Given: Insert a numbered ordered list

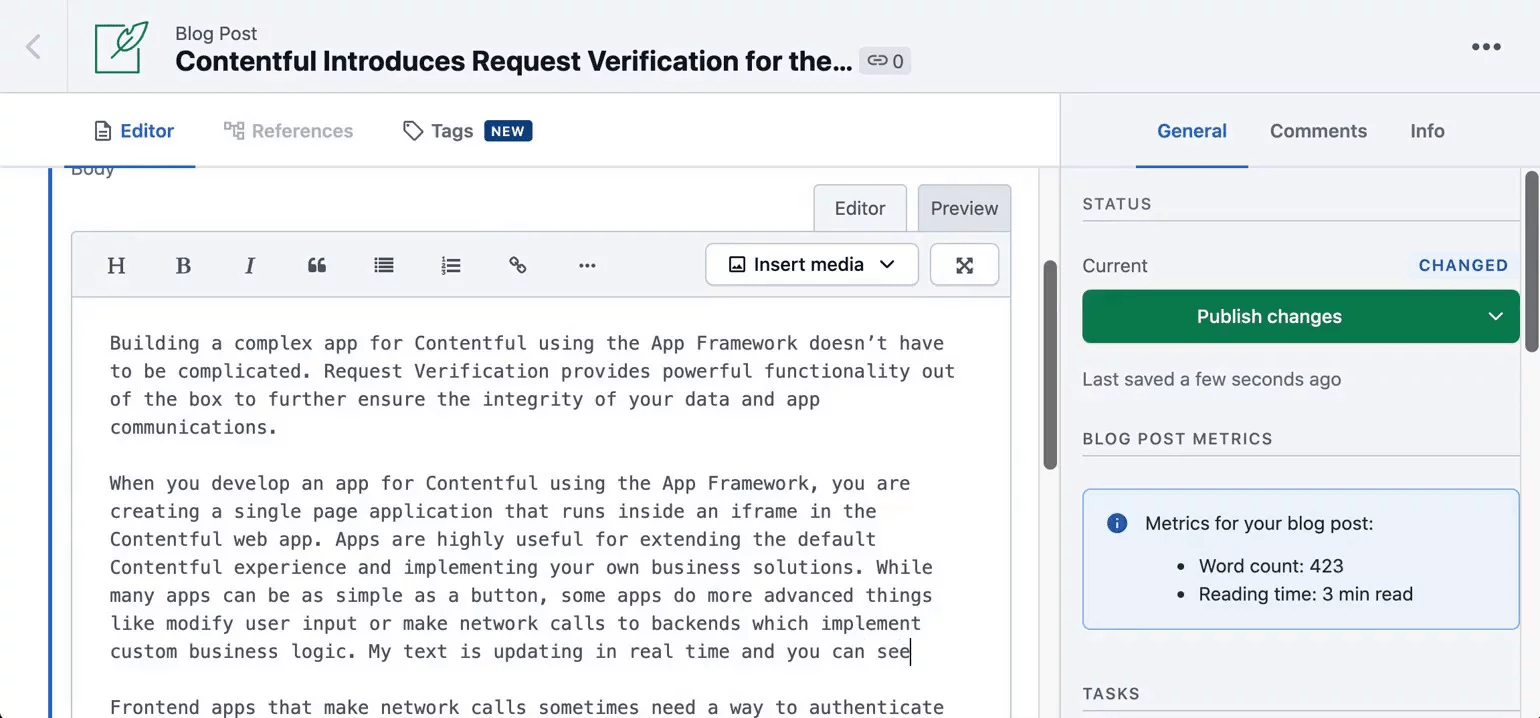Looking at the screenshot, I should [x=451, y=265].
